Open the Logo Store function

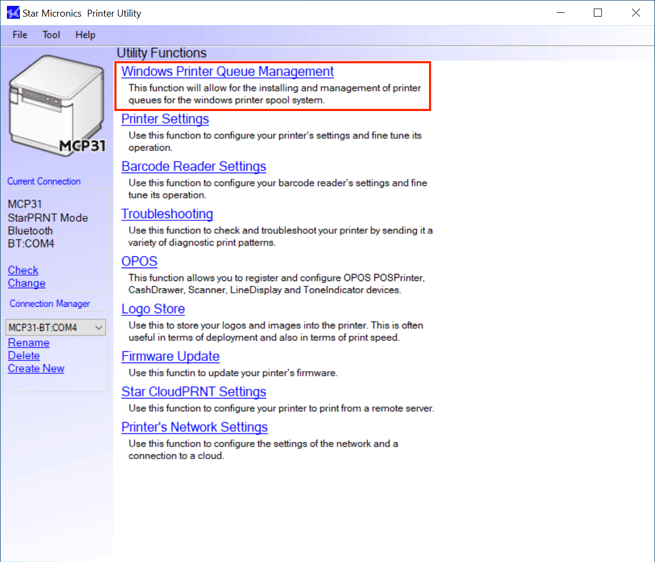(153, 309)
